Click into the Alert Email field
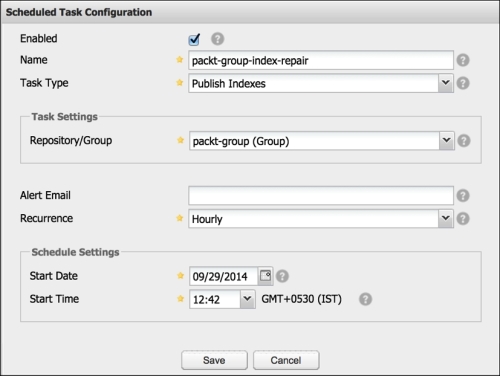Image resolution: width=500 pixels, height=376 pixels. click(321, 196)
